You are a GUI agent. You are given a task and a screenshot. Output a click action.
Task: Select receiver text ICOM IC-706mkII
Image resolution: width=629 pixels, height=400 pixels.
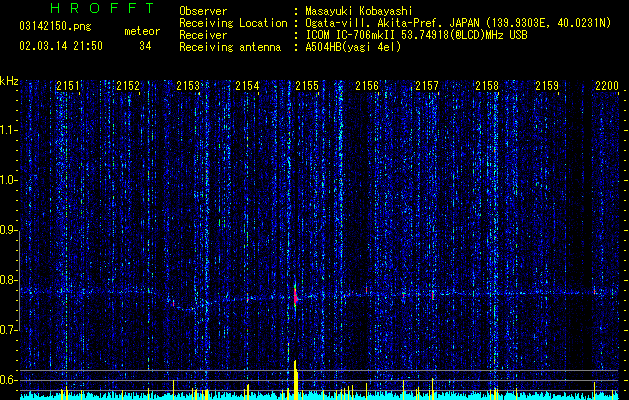coord(350,35)
